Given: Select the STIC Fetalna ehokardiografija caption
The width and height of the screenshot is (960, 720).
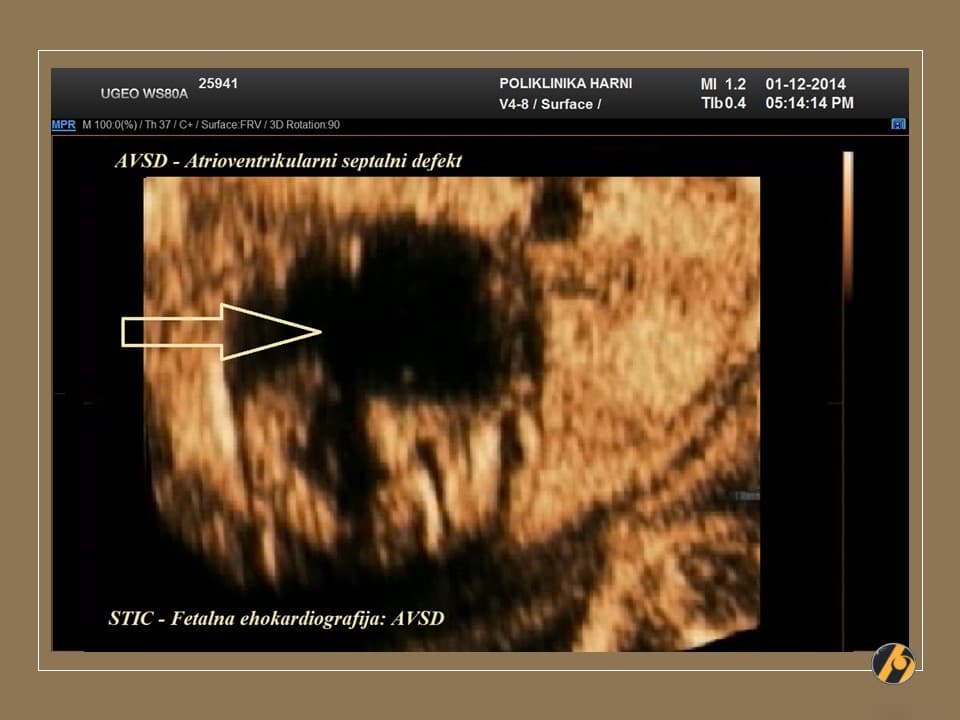Looking at the screenshot, I should [276, 618].
